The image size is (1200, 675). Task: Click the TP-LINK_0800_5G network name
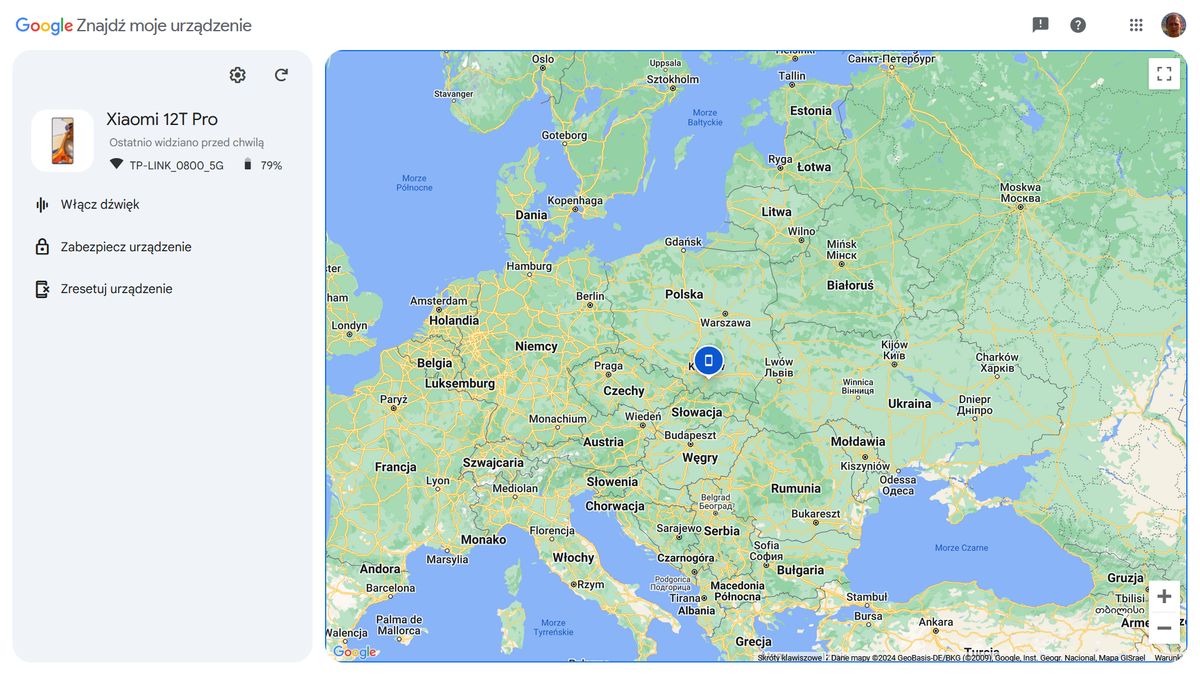177,166
